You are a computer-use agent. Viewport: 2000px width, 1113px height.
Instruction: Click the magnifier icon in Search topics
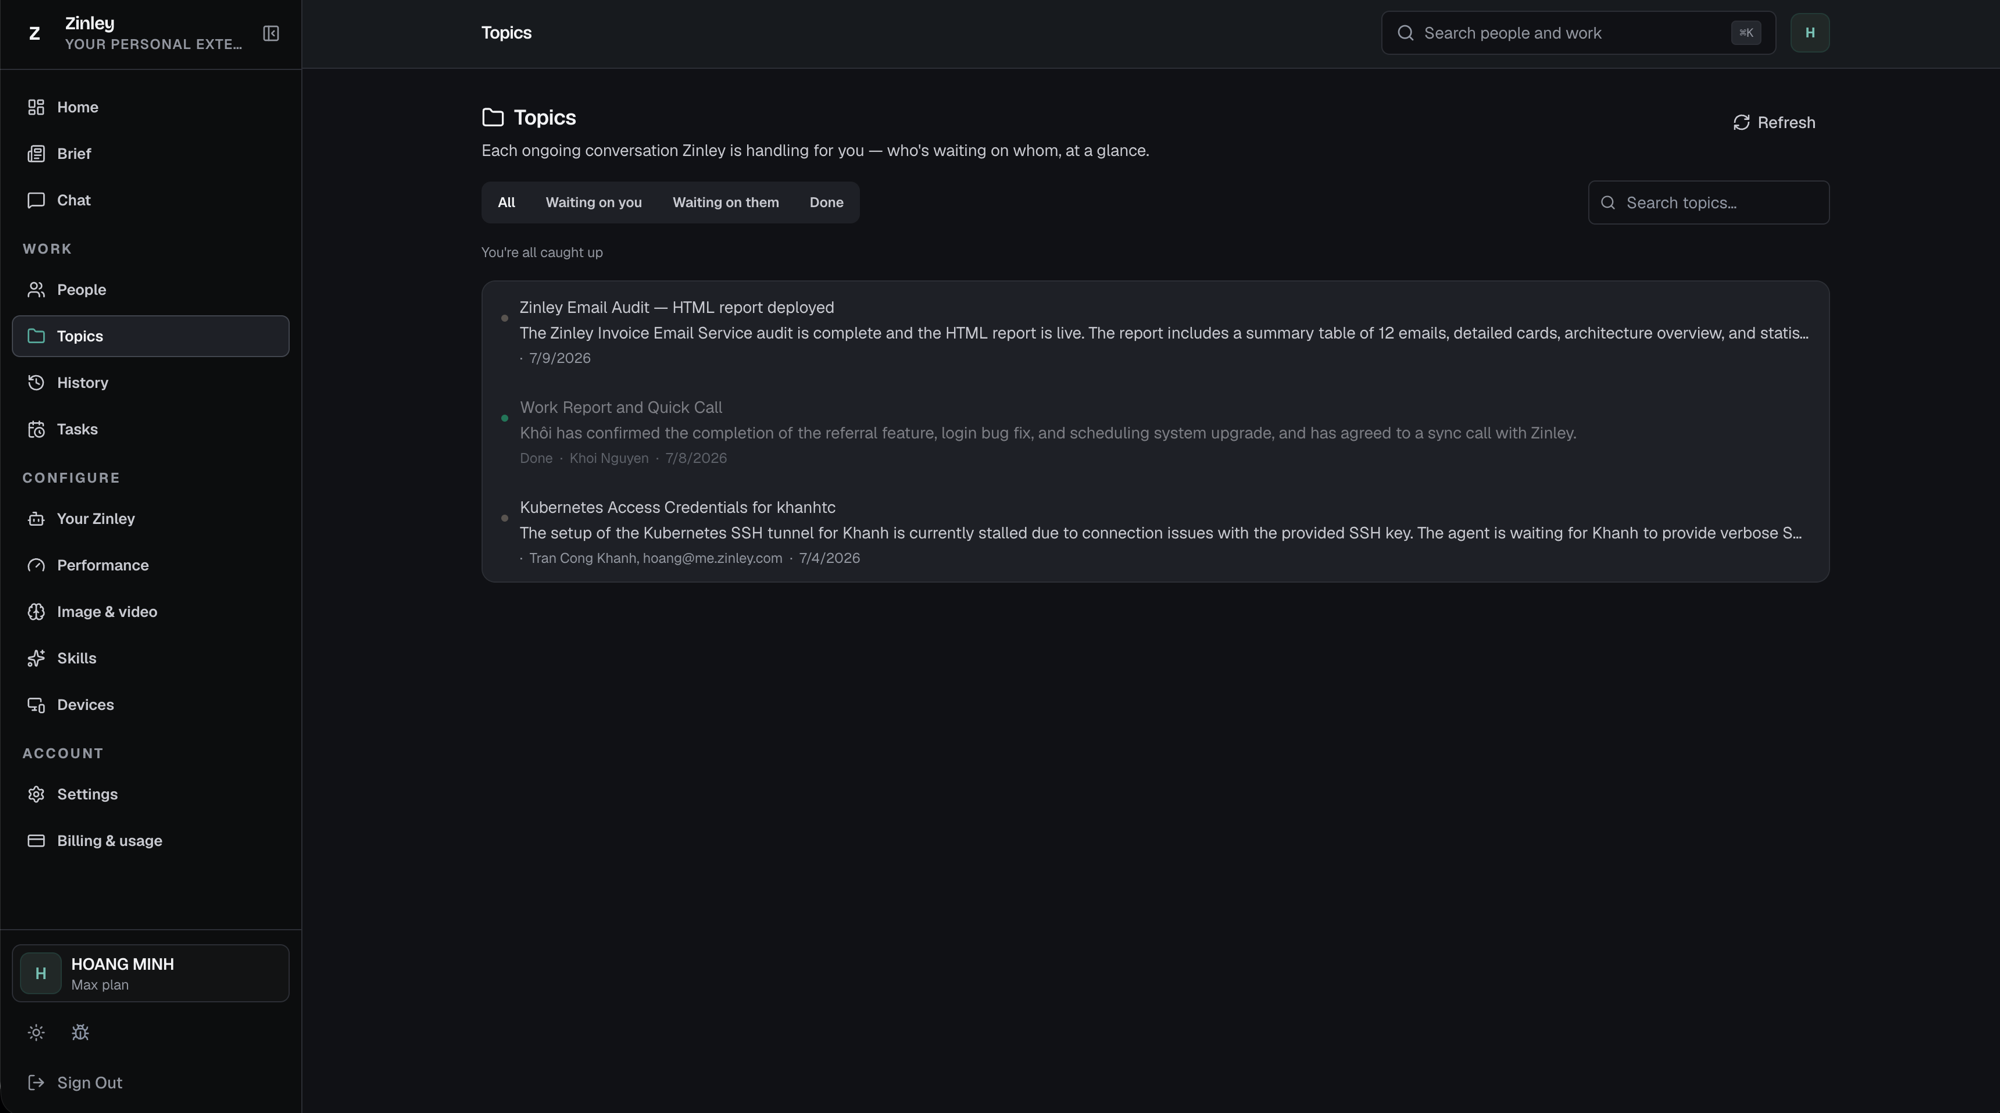[x=1607, y=203]
